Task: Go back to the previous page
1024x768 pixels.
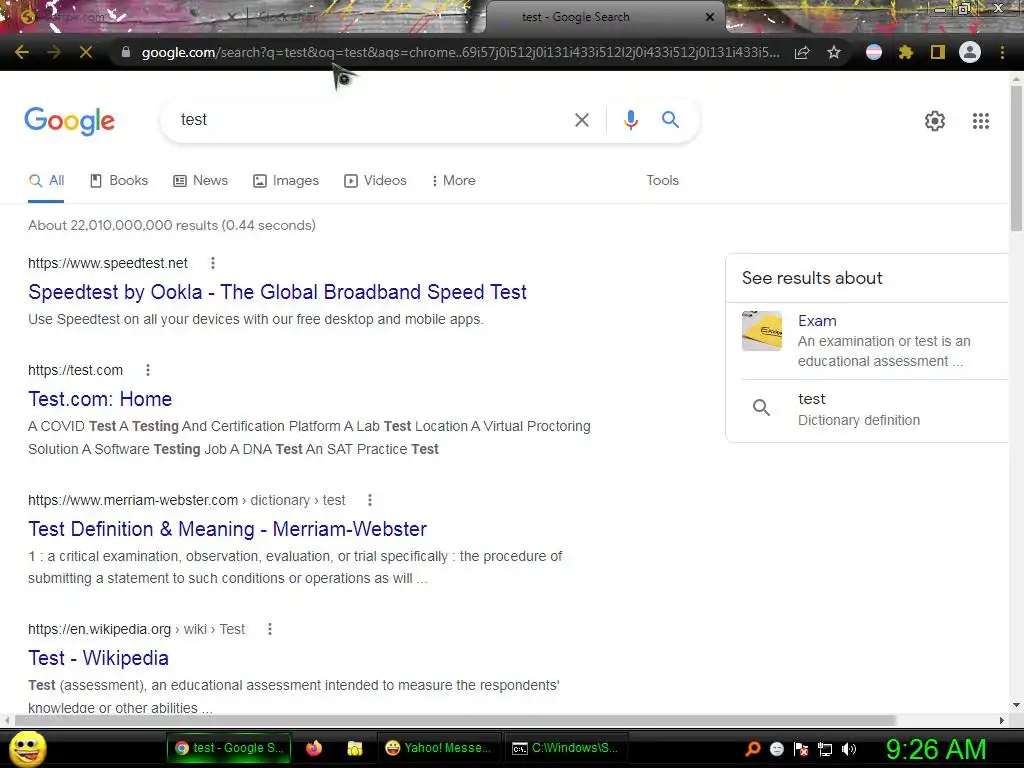Action: [x=22, y=52]
